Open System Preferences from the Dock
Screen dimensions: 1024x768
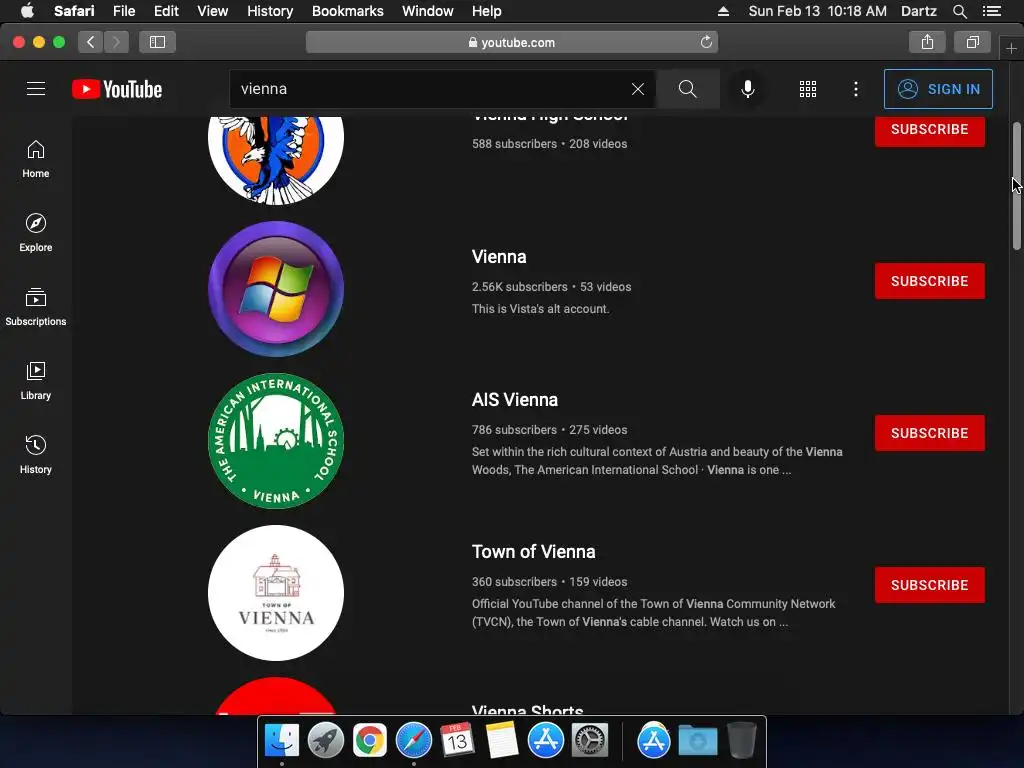[590, 741]
